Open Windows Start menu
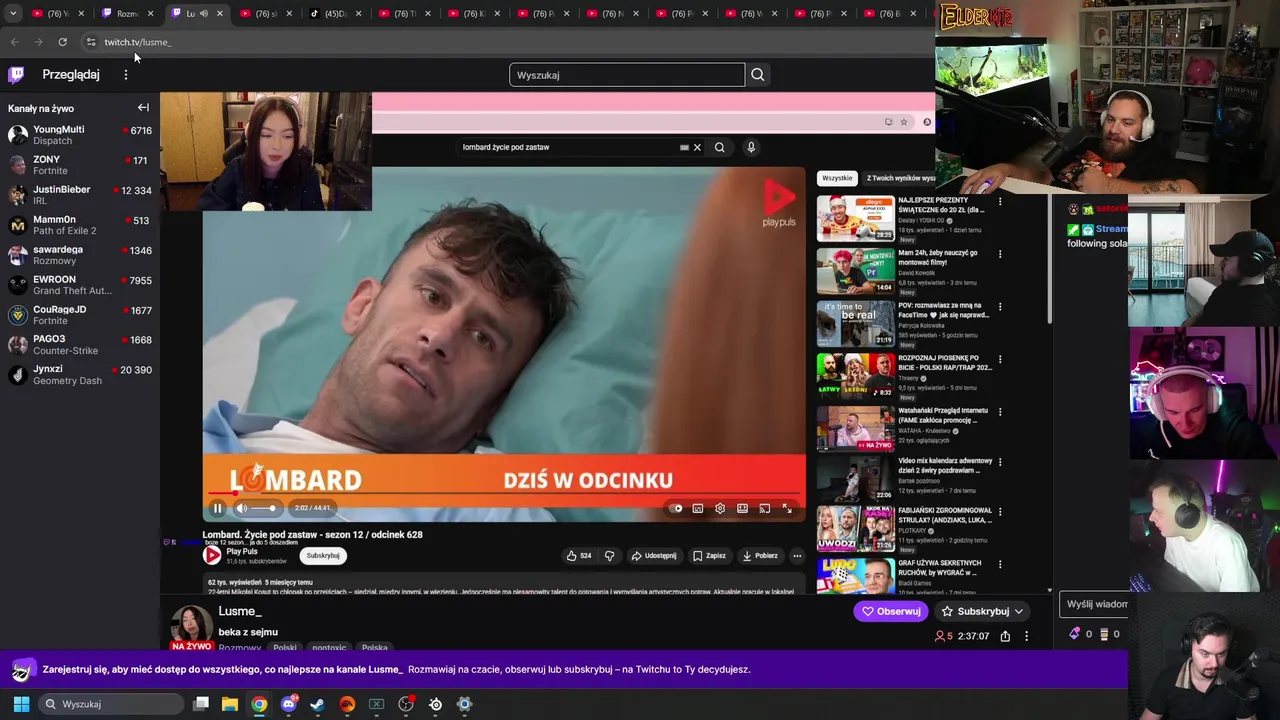The height and width of the screenshot is (720, 1280). click(x=21, y=704)
